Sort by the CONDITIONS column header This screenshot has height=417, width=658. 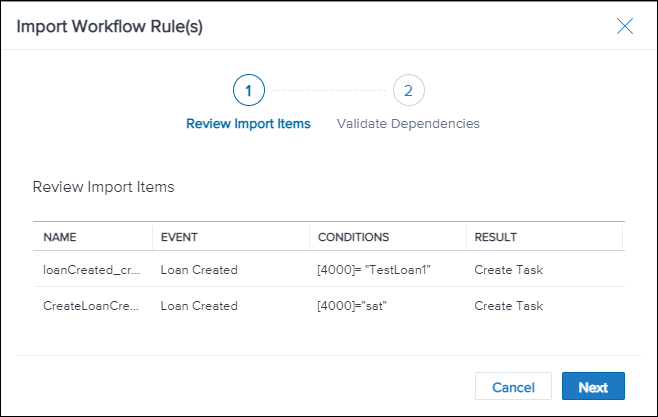[x=353, y=237]
